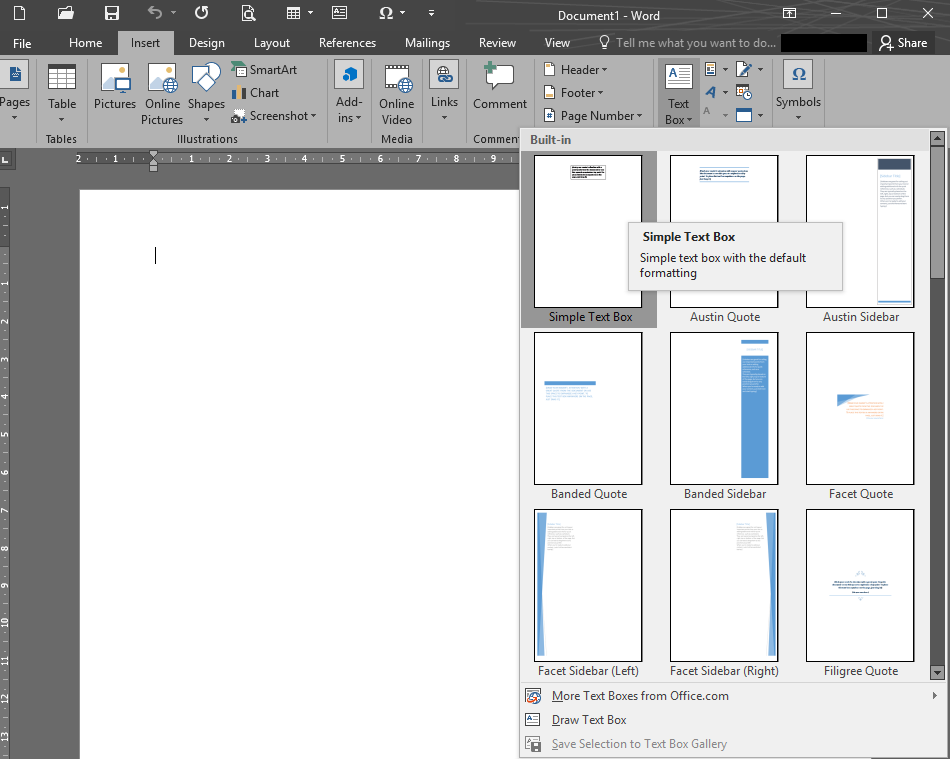Click the quick access Table grid icon
Viewport: 950px width, 759px height.
tap(293, 13)
